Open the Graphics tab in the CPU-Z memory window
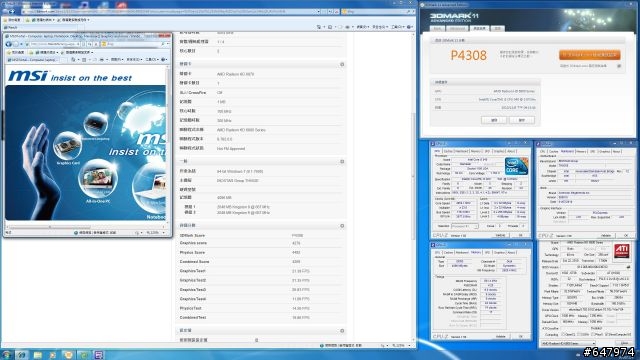 click(x=499, y=253)
